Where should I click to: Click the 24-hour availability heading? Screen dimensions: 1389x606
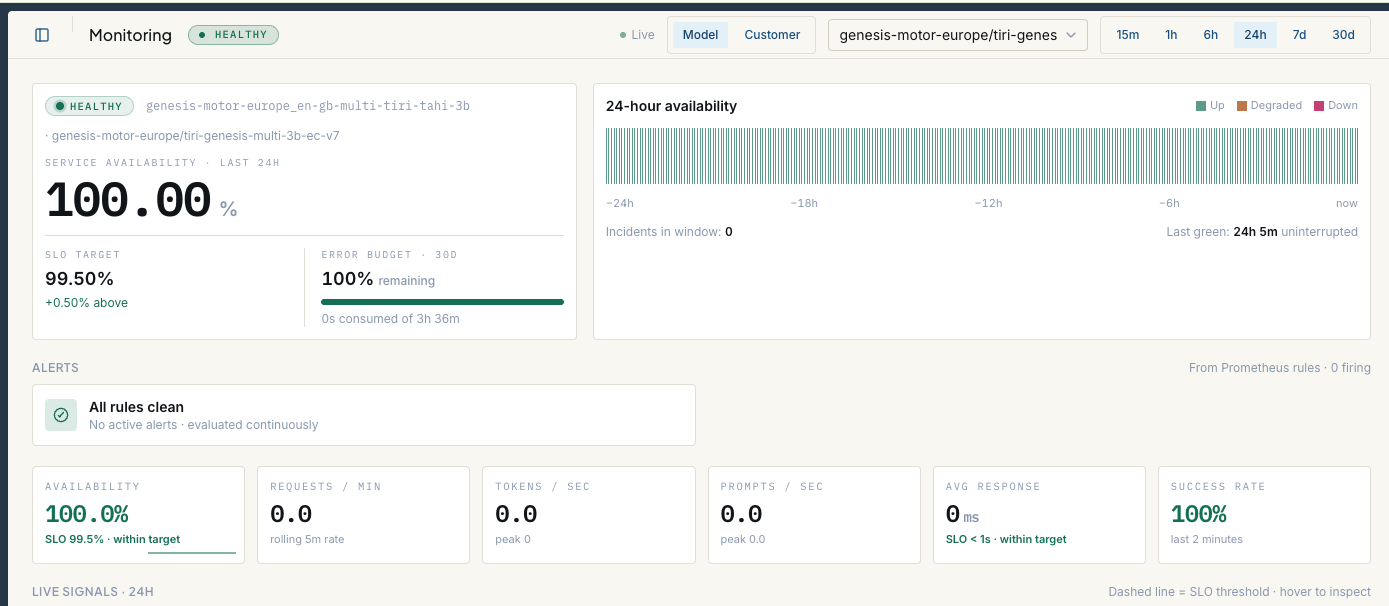(671, 106)
